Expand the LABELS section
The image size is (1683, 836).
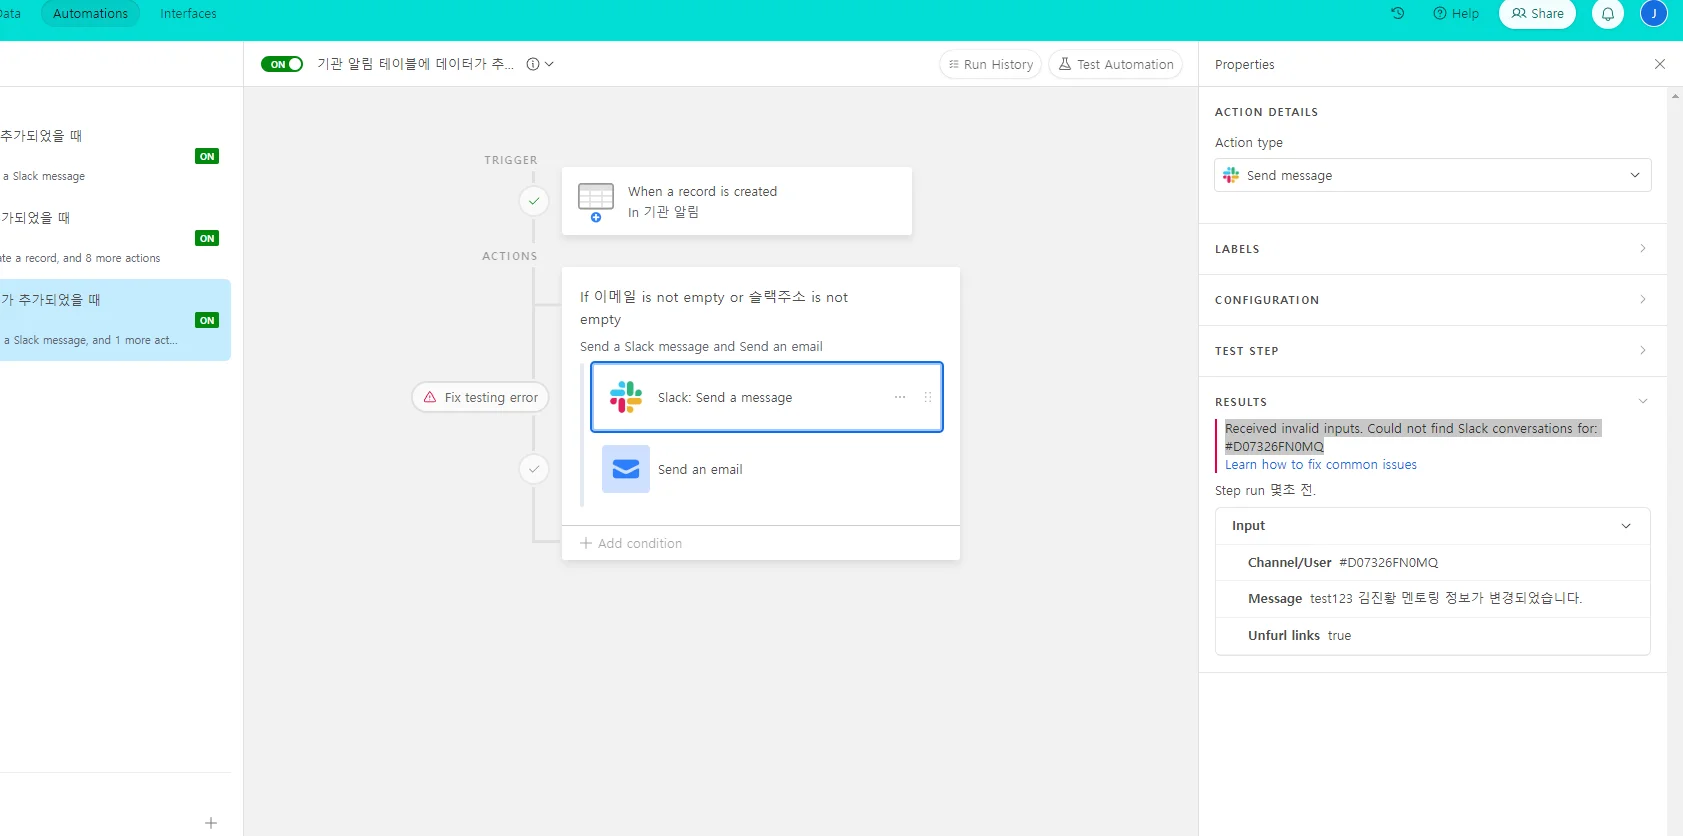(1432, 249)
